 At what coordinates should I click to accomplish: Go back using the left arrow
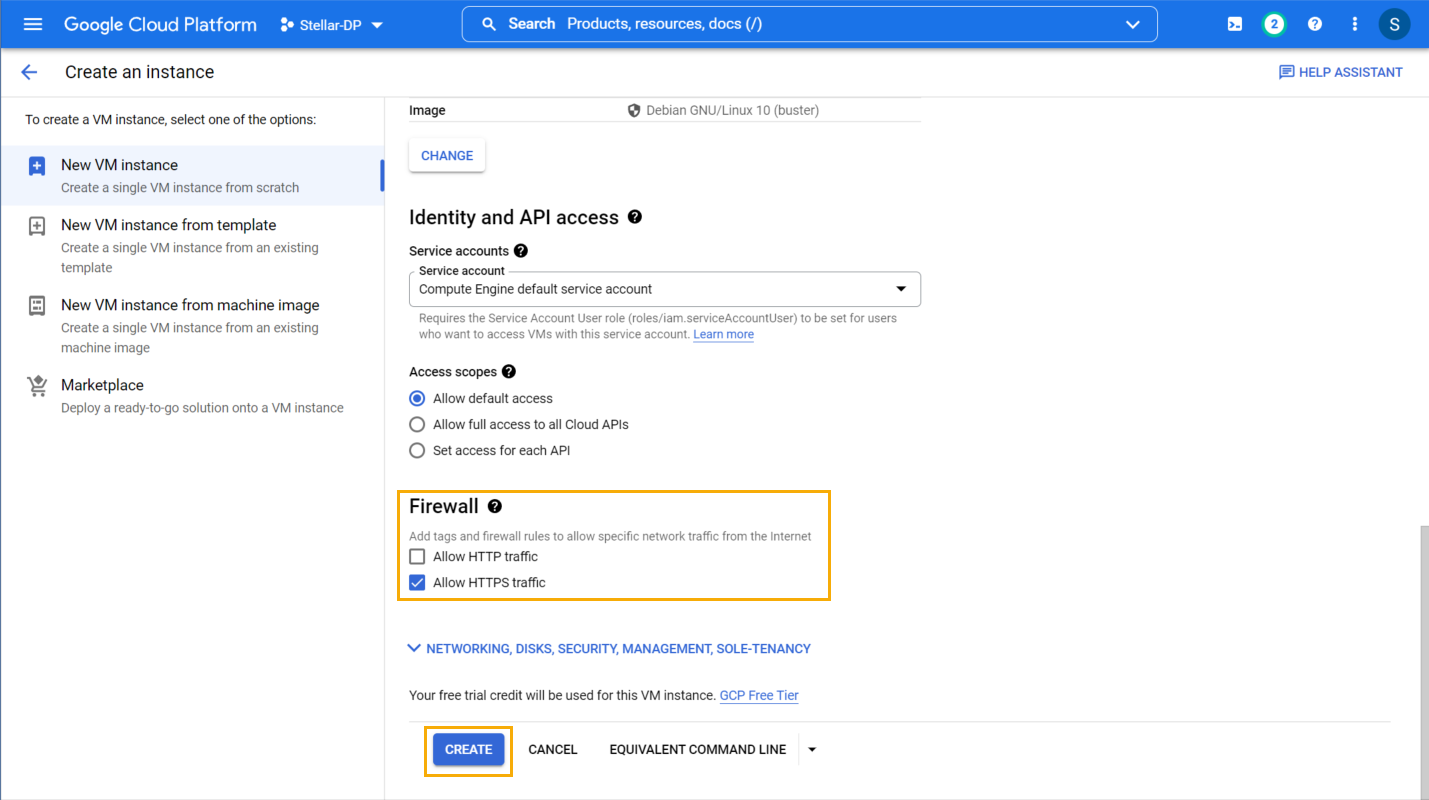tap(29, 72)
